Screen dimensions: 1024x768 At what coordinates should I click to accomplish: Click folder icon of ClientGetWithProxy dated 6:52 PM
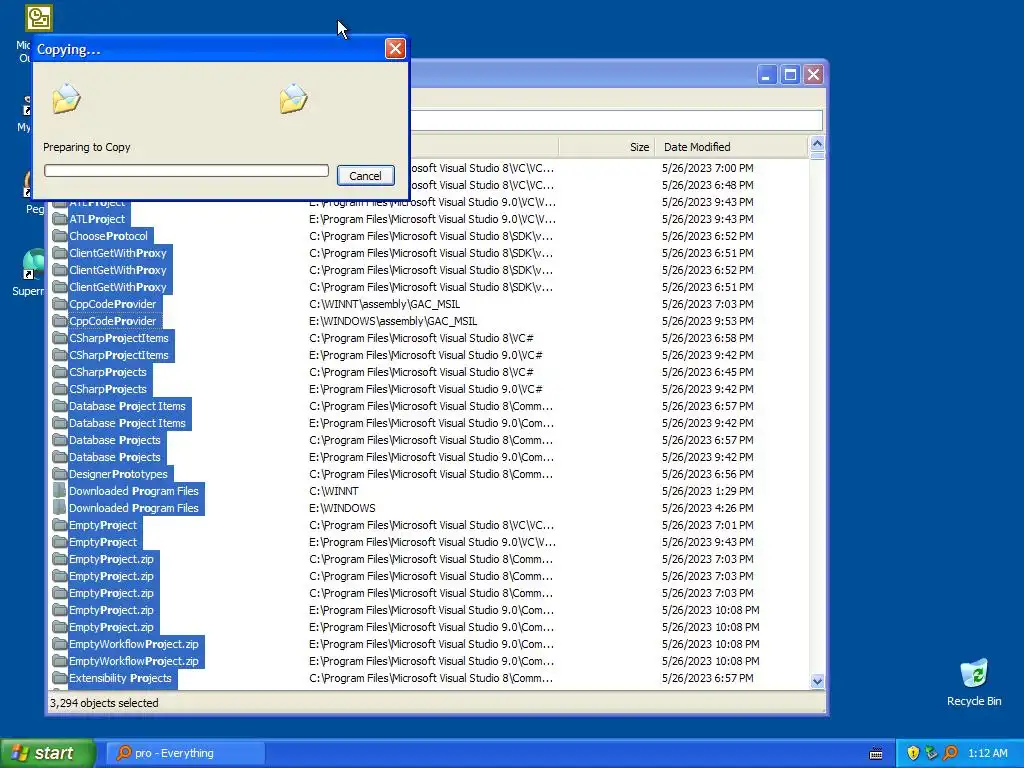coord(59,270)
